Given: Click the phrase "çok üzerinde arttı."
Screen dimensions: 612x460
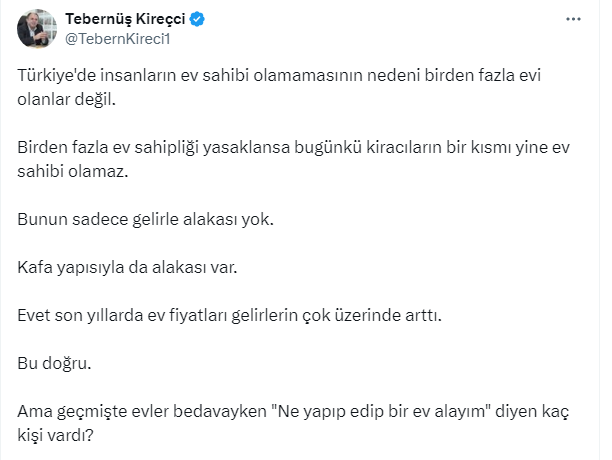Looking at the screenshot, I should tap(376, 315).
